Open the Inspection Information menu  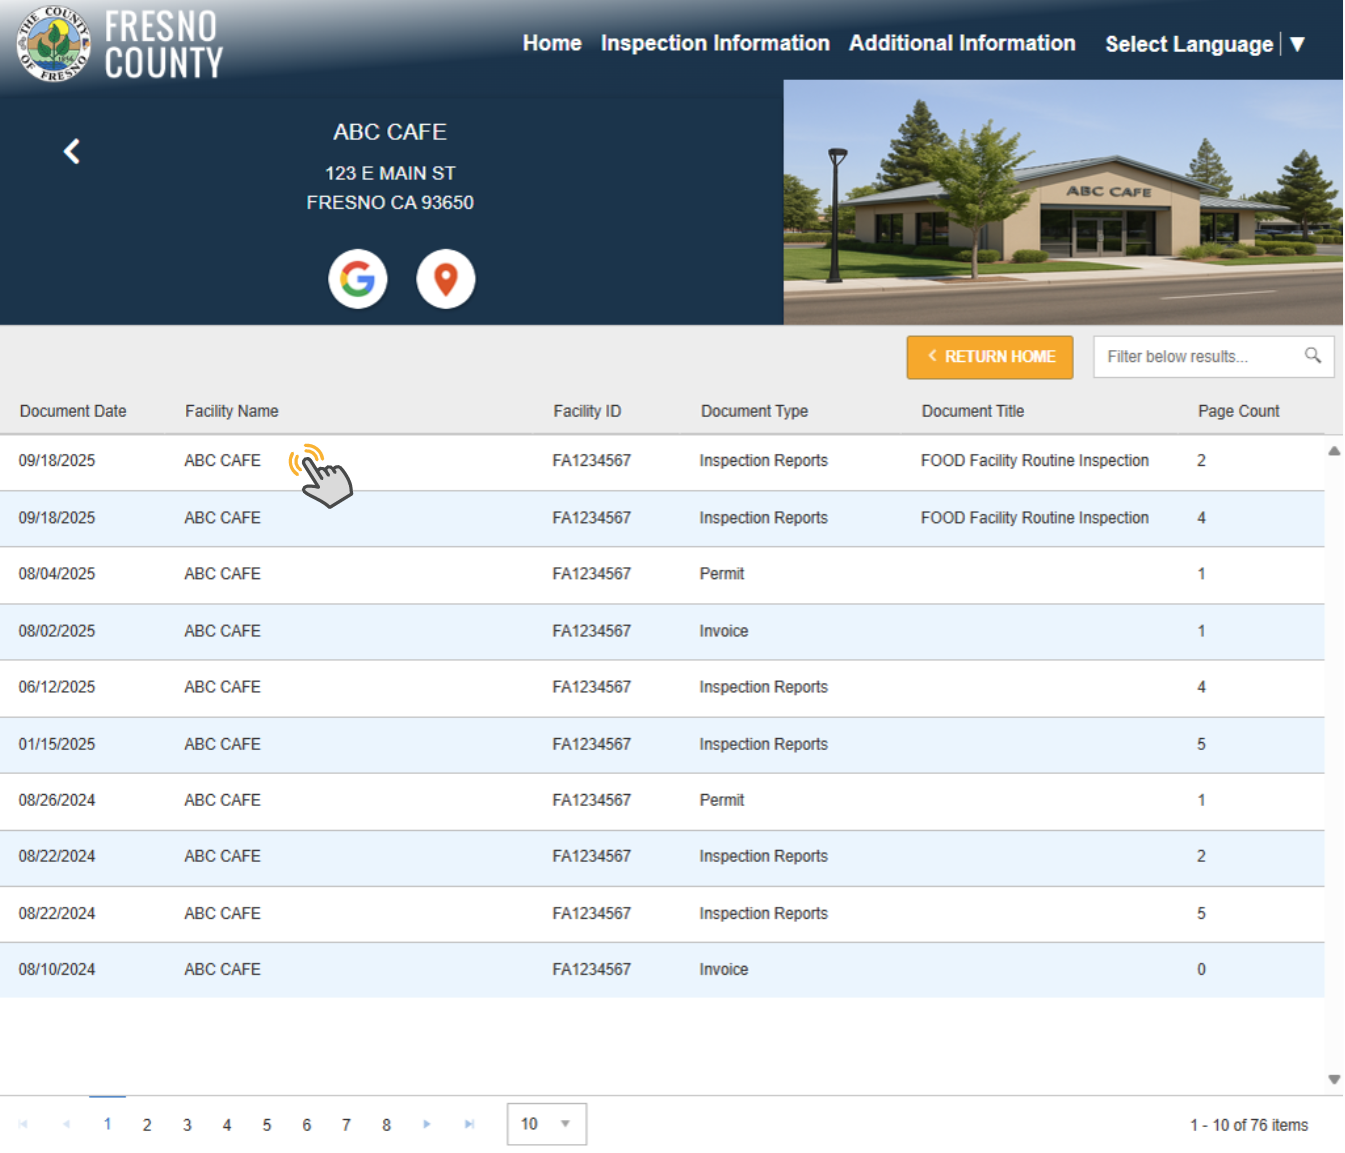(x=714, y=43)
